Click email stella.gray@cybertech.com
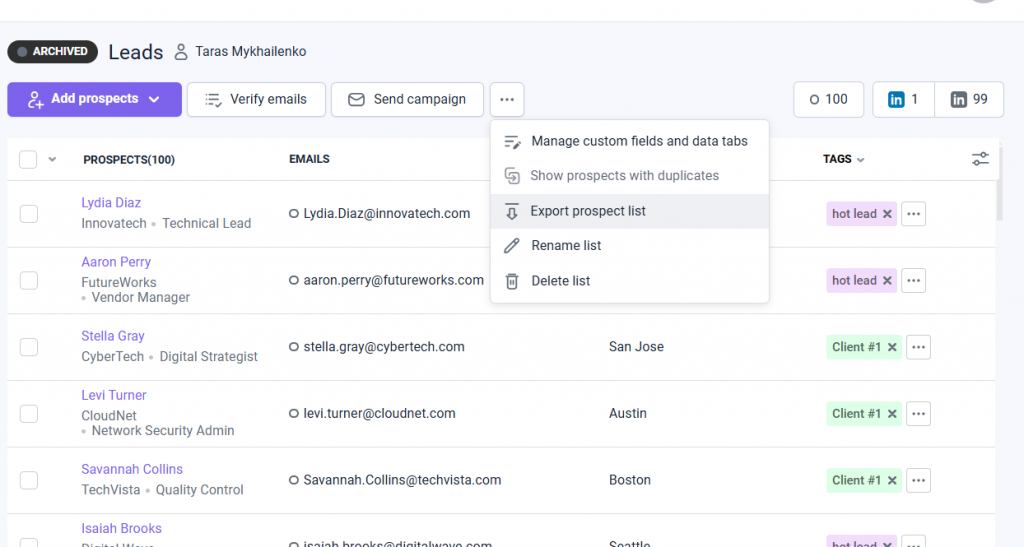 click(x=384, y=347)
